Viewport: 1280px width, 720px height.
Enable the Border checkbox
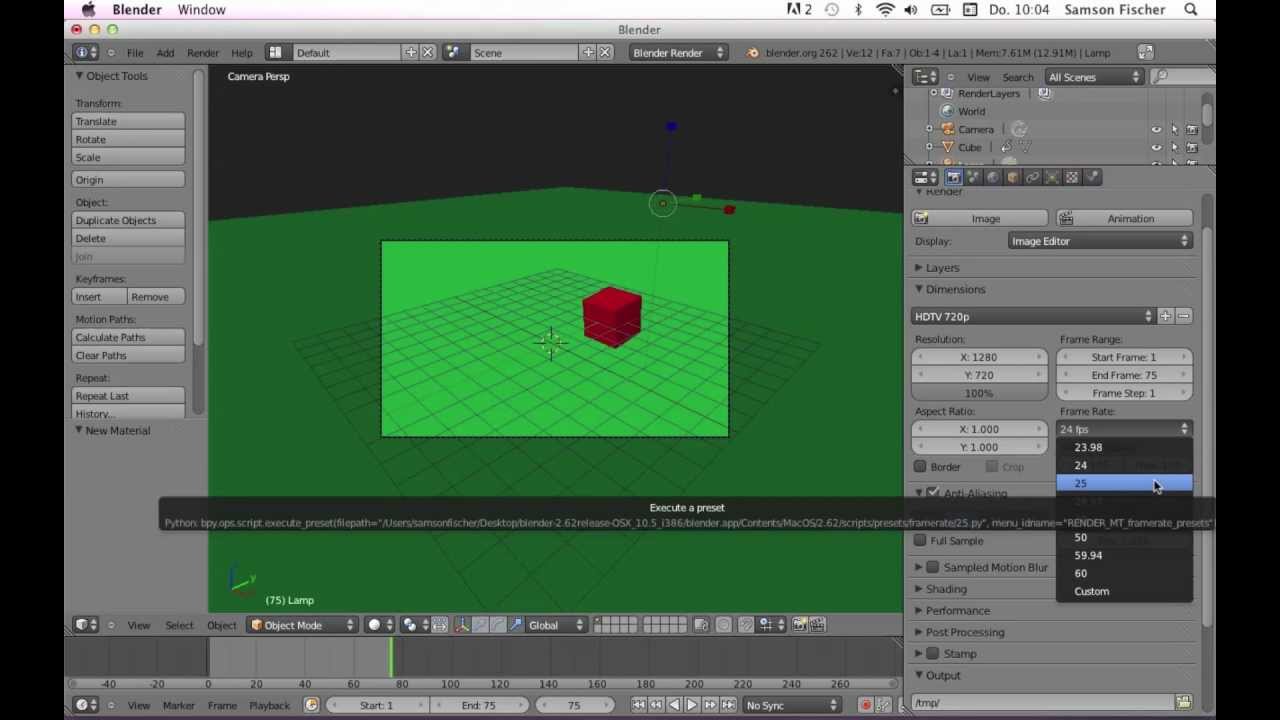click(x=920, y=467)
